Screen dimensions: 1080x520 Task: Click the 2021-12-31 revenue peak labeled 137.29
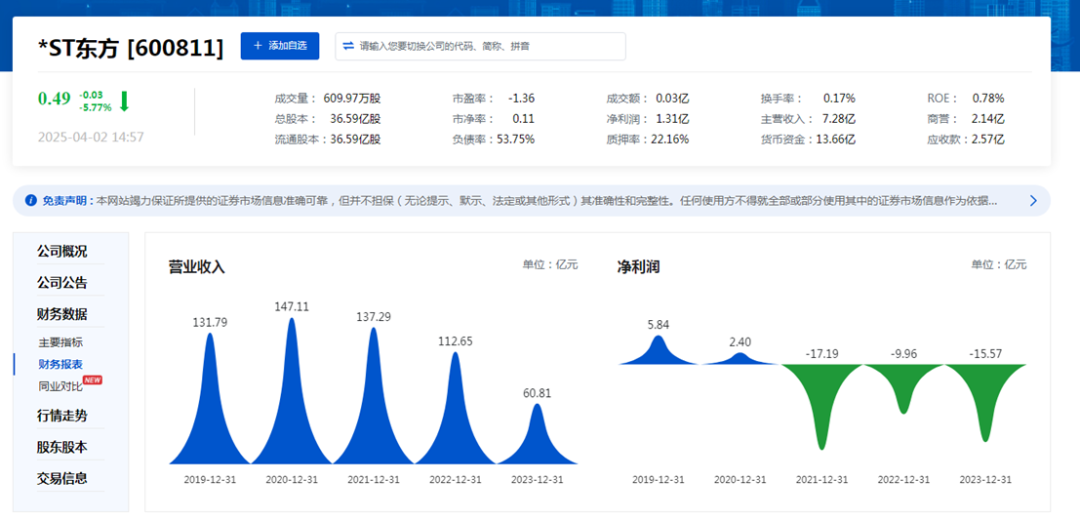(373, 395)
